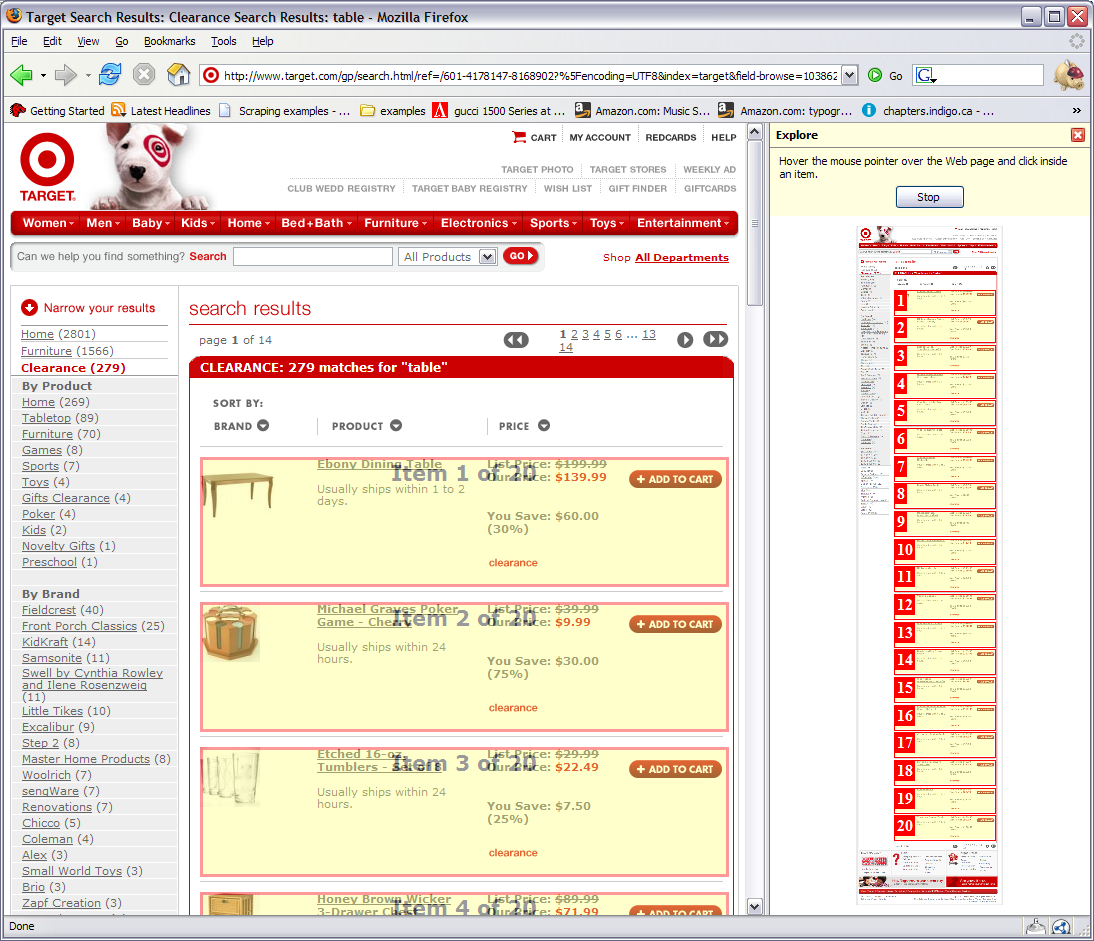The width and height of the screenshot is (1094, 941).
Task: Click the Target bullseye logo
Action: [47, 161]
